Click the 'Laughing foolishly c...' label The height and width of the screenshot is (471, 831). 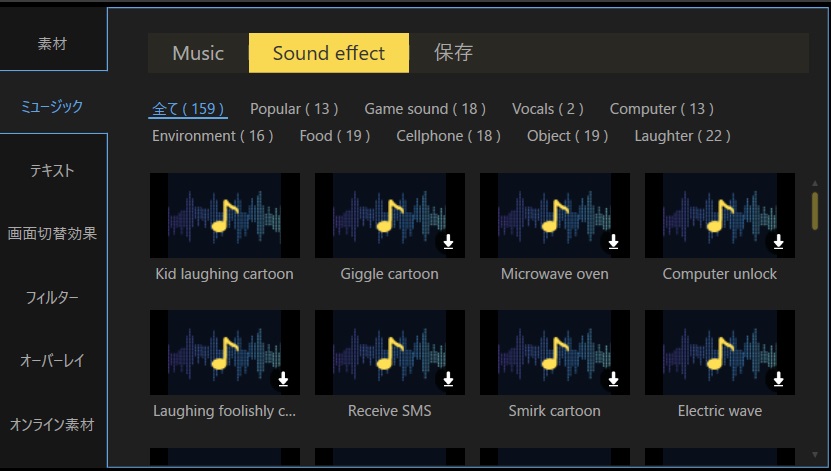click(224, 411)
